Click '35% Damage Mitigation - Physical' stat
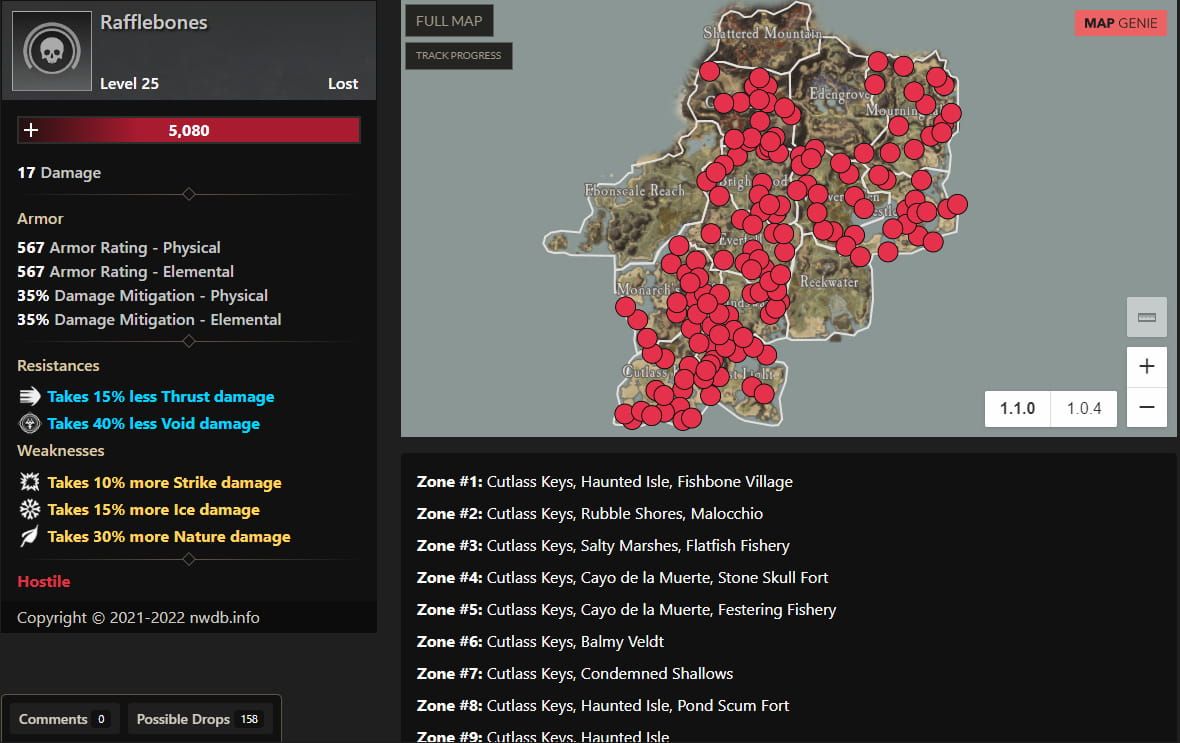The width and height of the screenshot is (1180, 743). [x=142, y=296]
